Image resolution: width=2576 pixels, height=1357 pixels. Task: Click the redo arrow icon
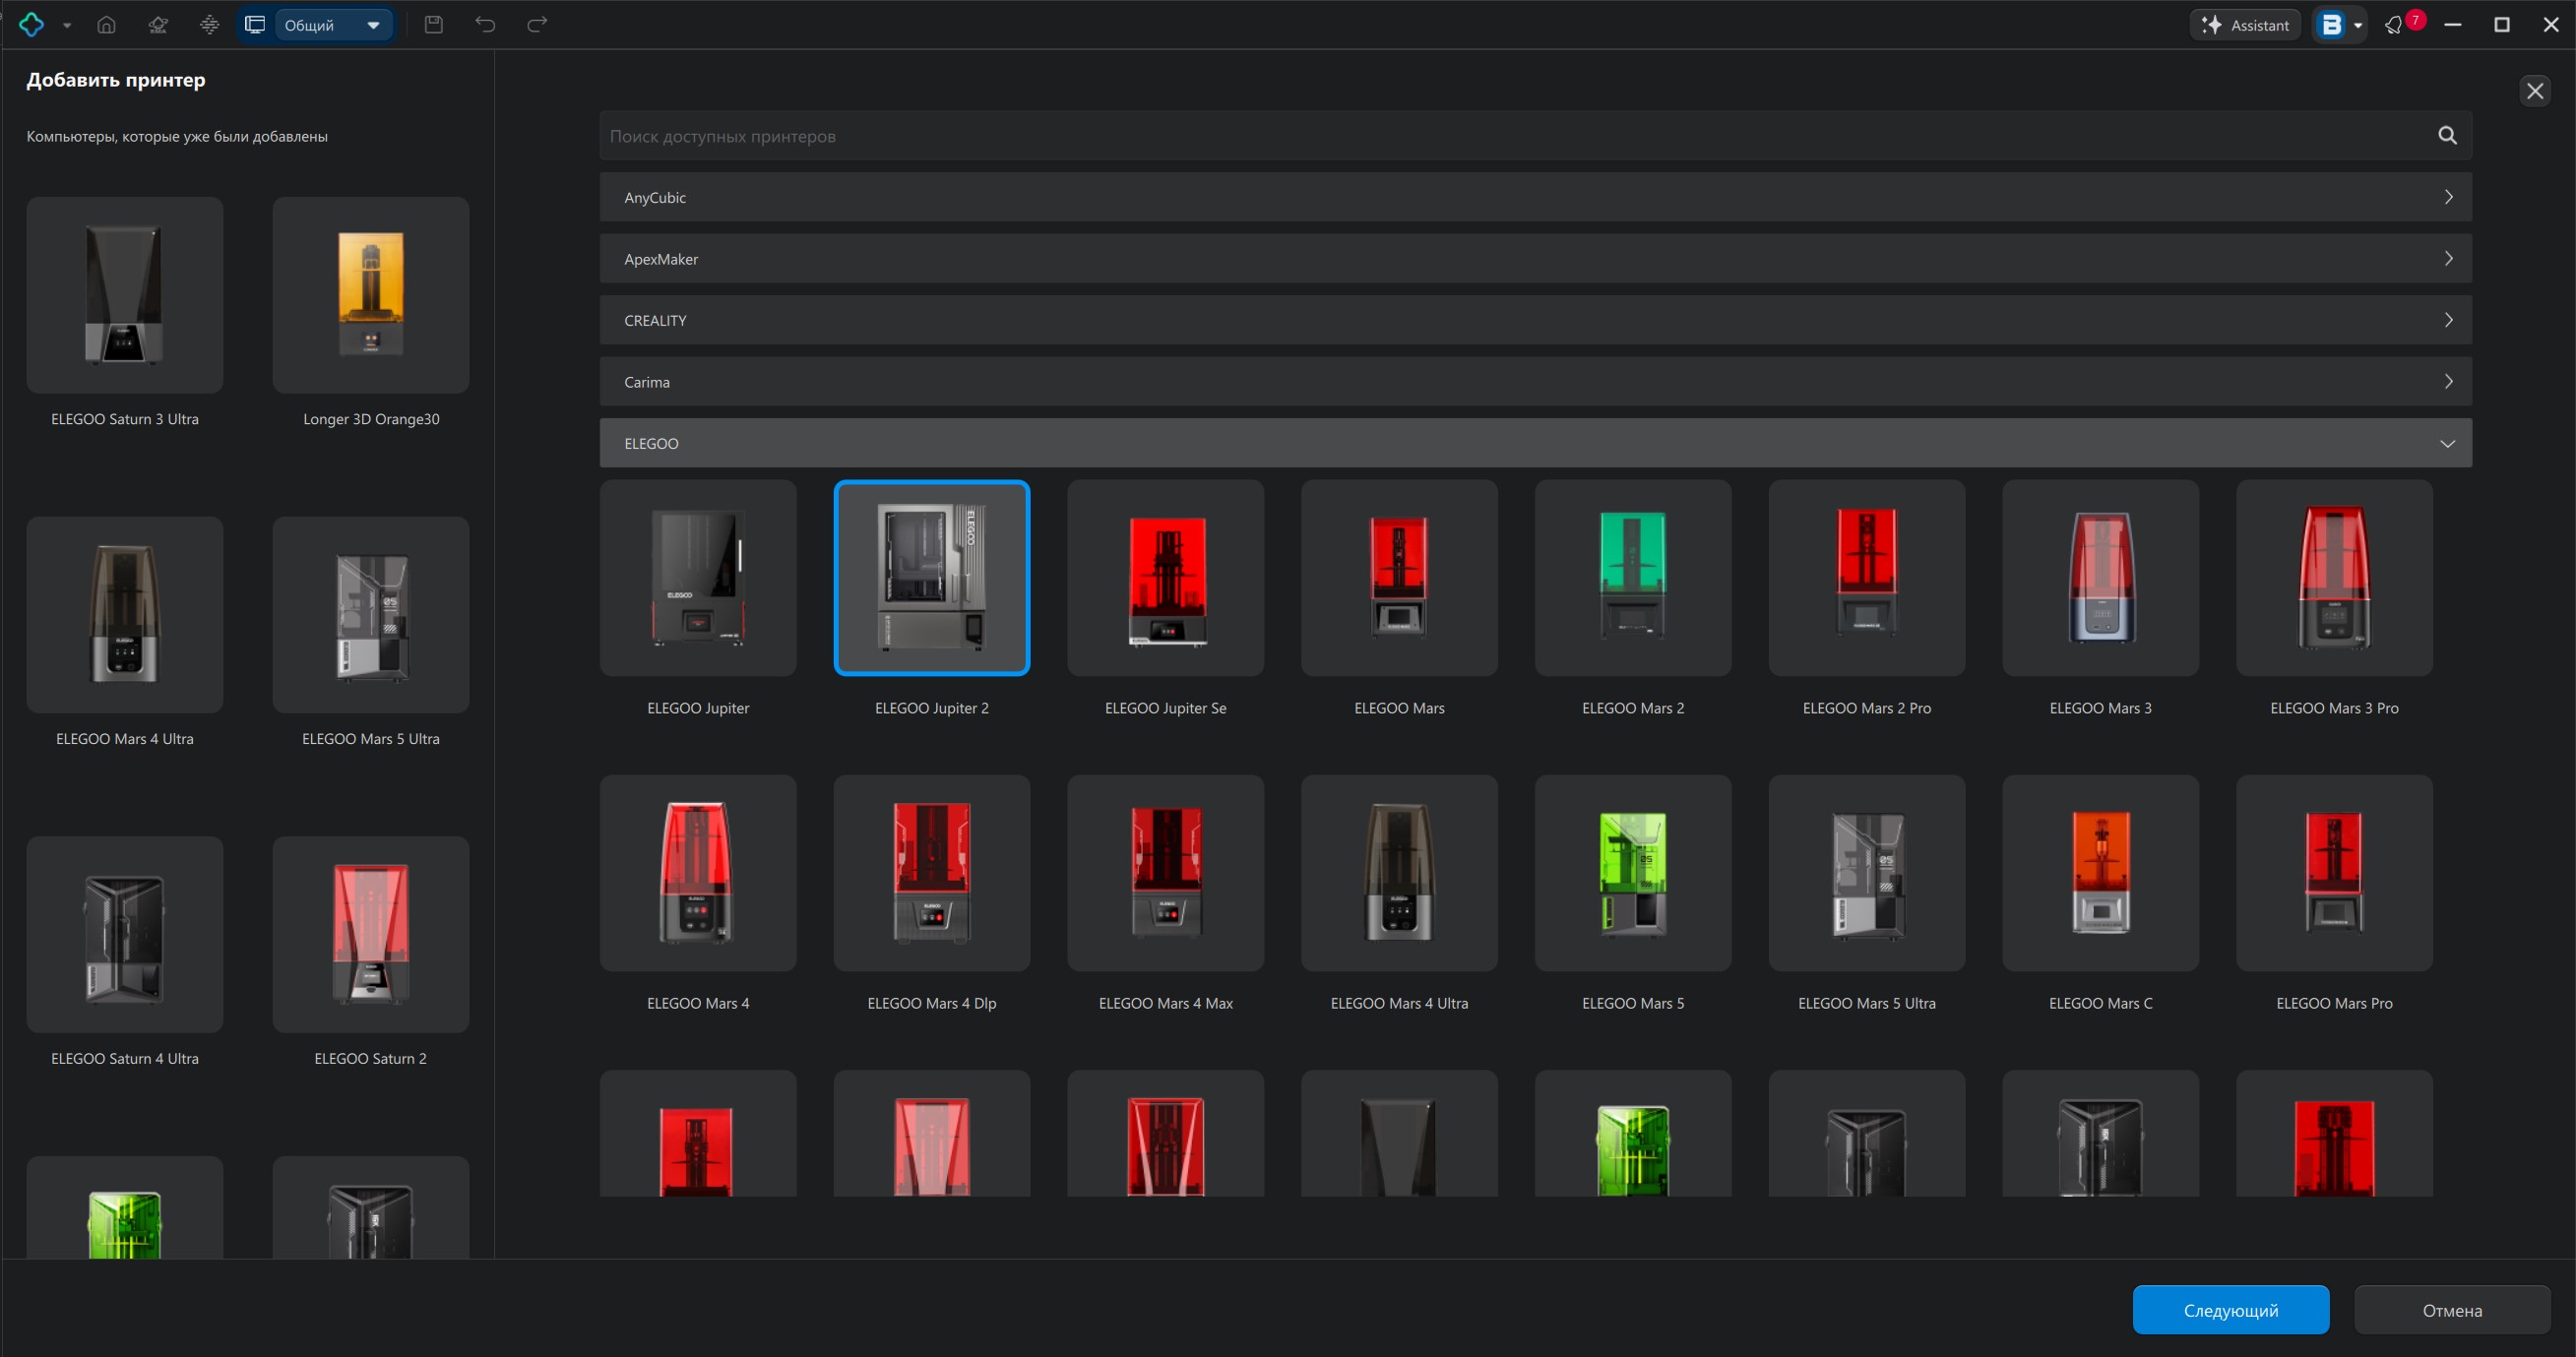tap(537, 24)
